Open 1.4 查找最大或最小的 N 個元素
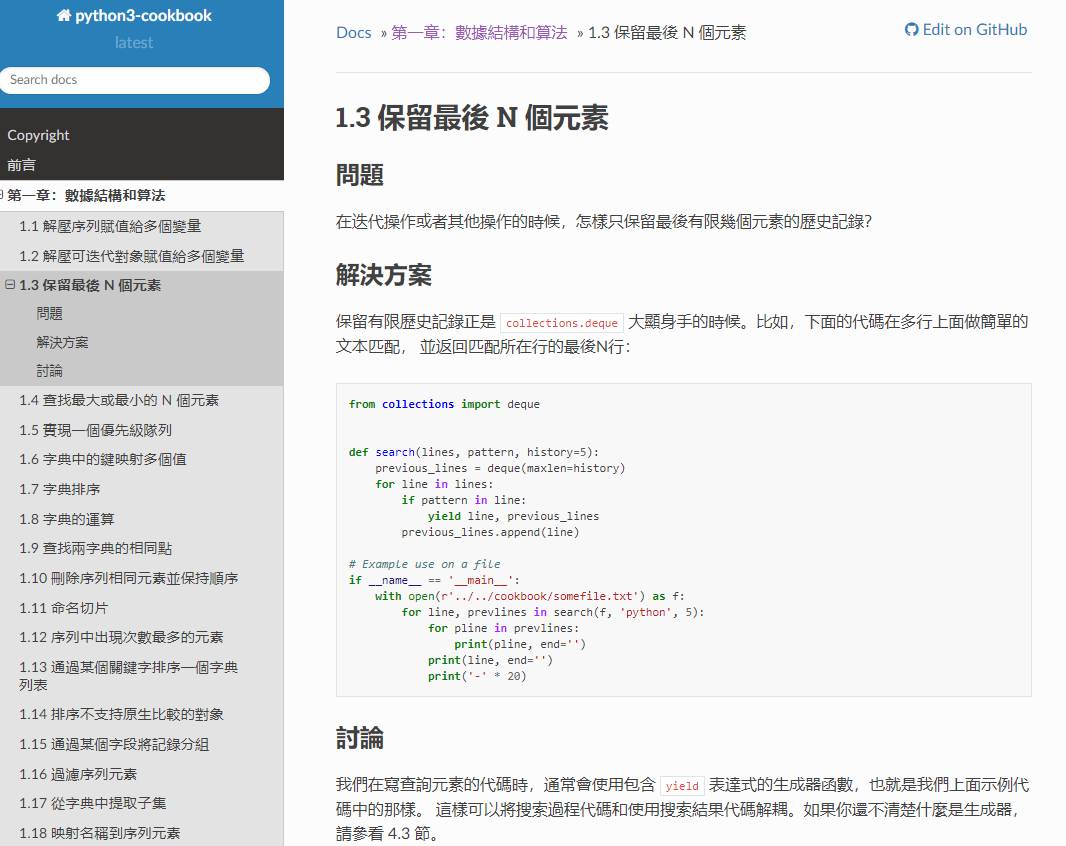1066x846 pixels. pos(119,400)
